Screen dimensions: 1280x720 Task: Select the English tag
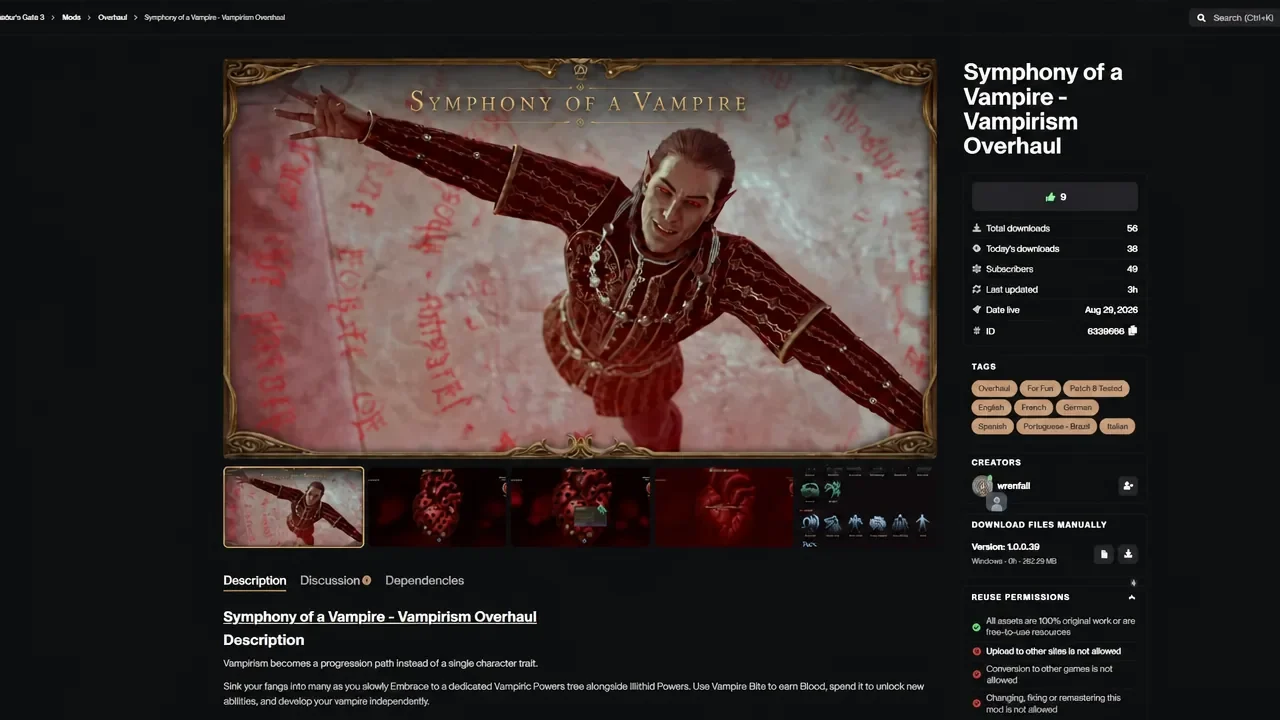click(991, 407)
